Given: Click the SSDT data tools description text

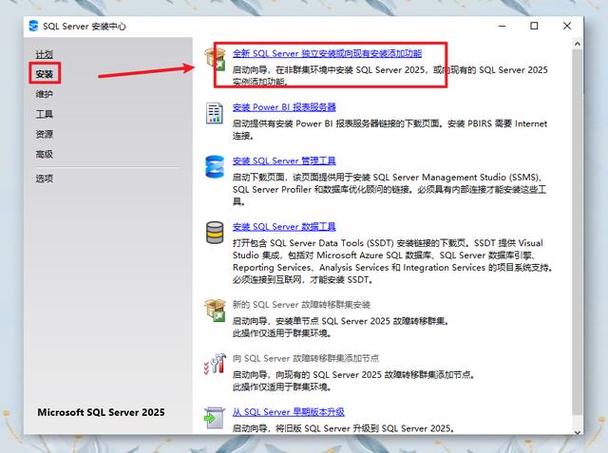Looking at the screenshot, I should pyautogui.click(x=392, y=261).
